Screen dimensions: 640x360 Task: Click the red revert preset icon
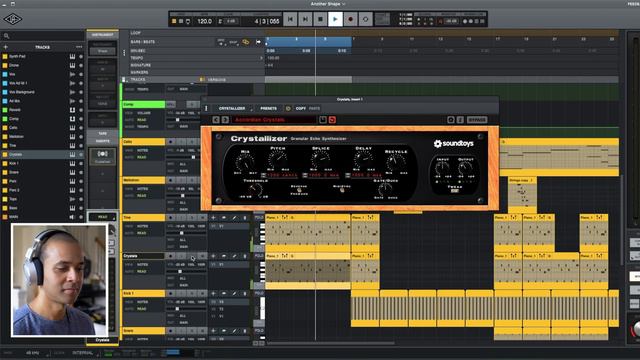[332, 120]
